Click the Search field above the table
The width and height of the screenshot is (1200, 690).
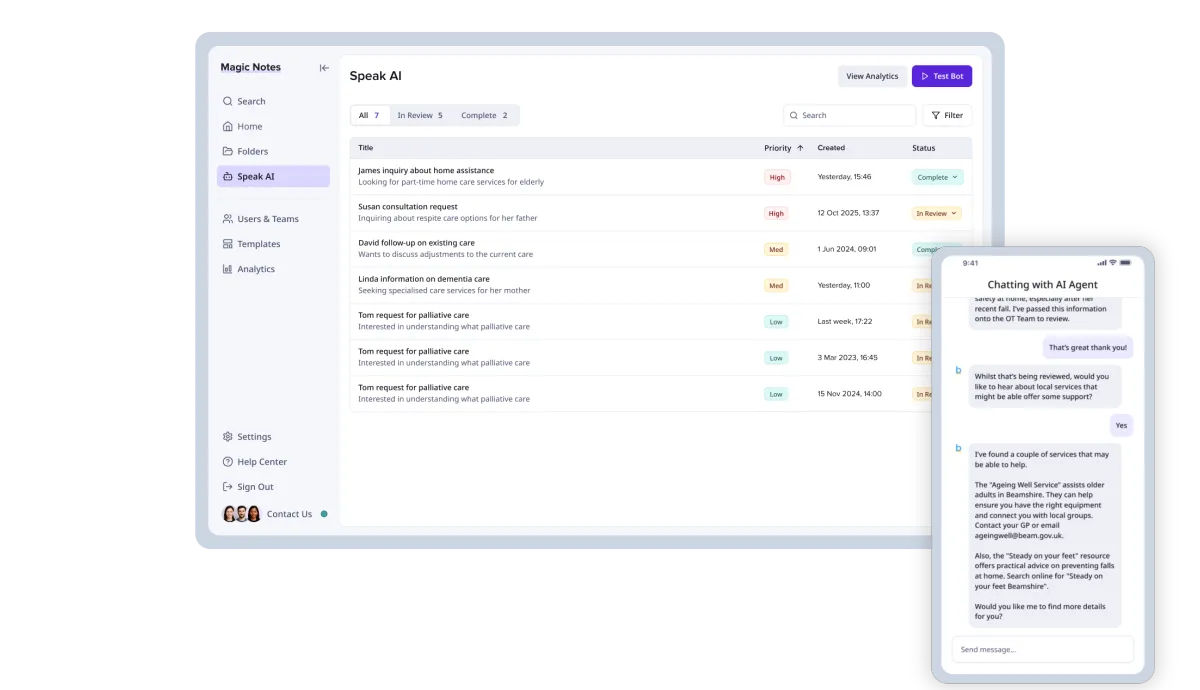point(850,115)
